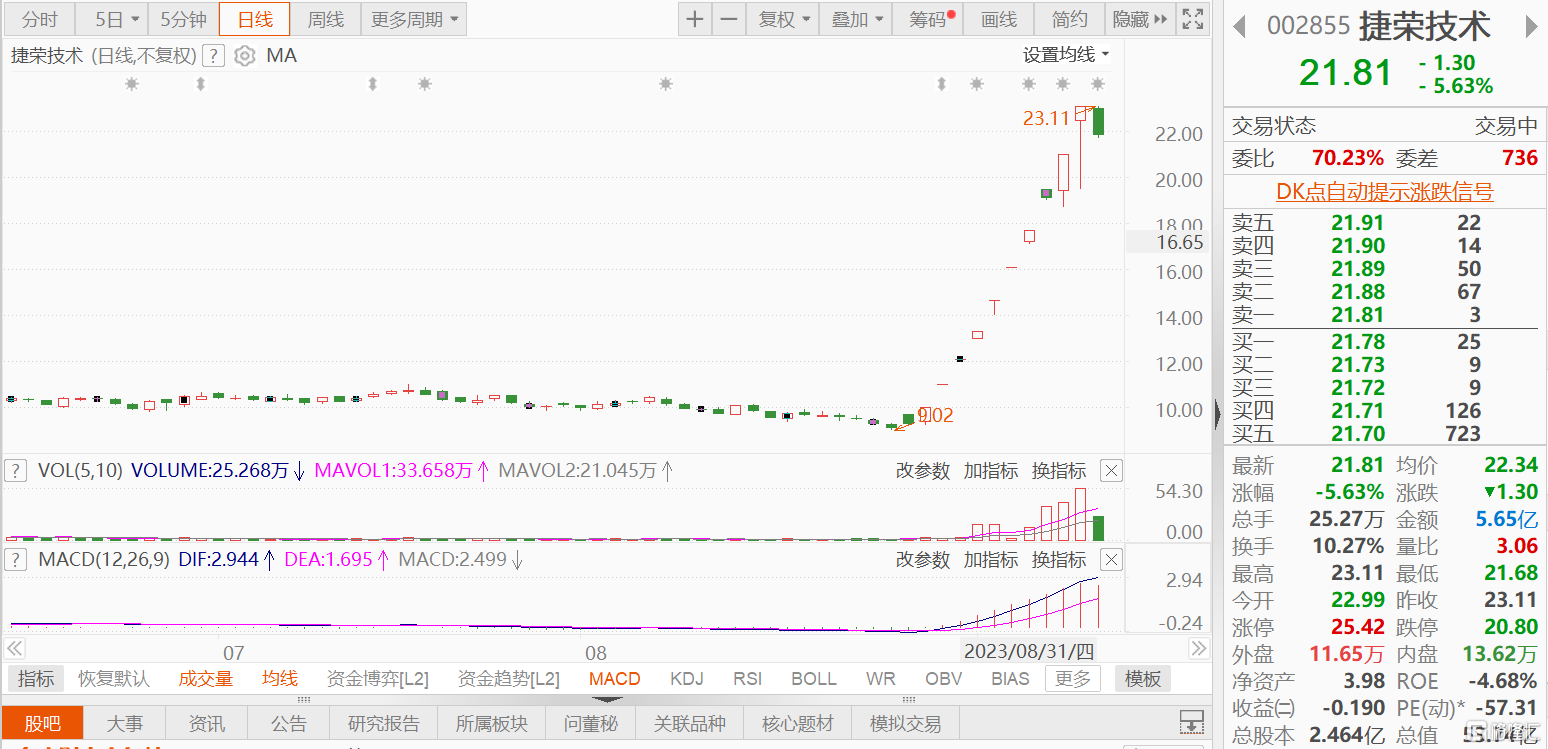Open the 复权 adjustment dropdown
This screenshot has width=1548, height=749.
pos(783,19)
